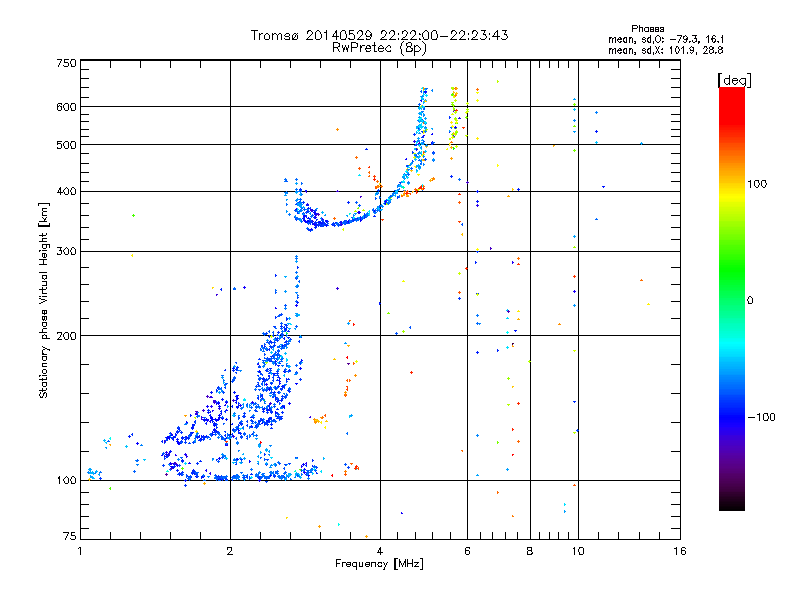This screenshot has width=800, height=600.
Task: Click the x-axis '2' tick label
Action: 230,551
